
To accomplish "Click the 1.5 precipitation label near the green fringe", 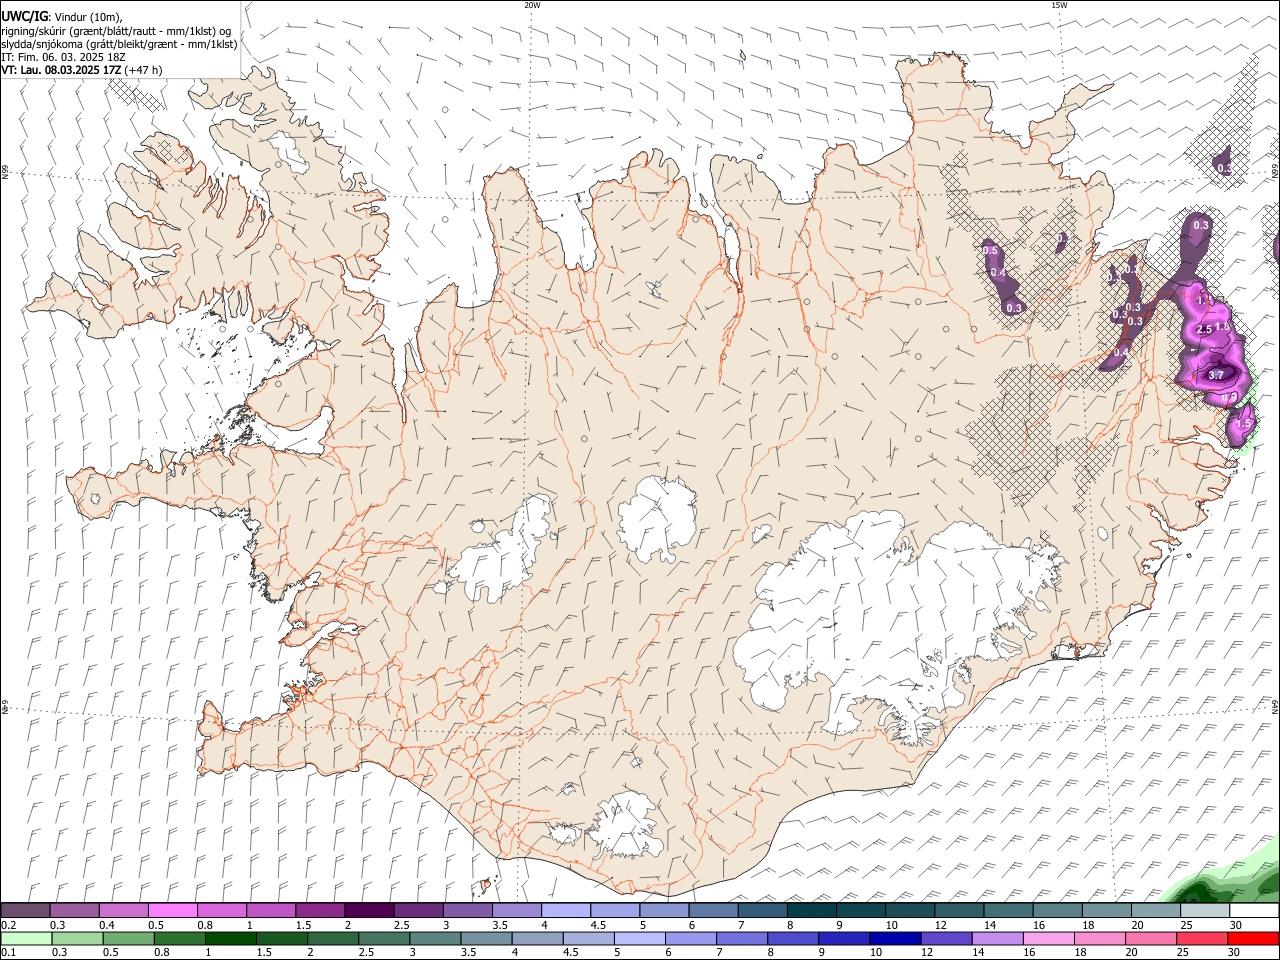I will point(1244,425).
